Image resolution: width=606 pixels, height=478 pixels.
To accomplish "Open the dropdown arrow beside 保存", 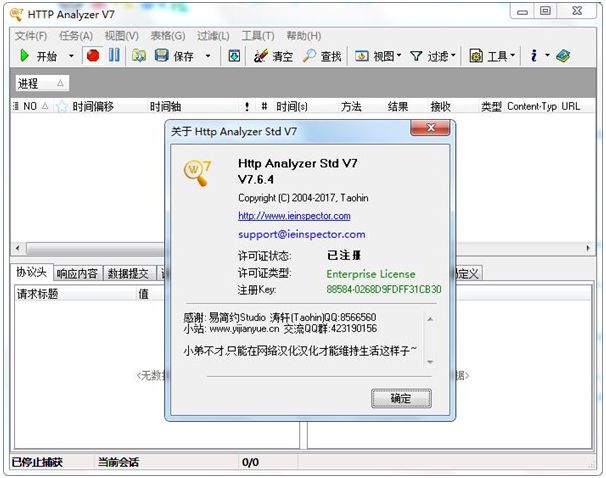I will pos(208,56).
